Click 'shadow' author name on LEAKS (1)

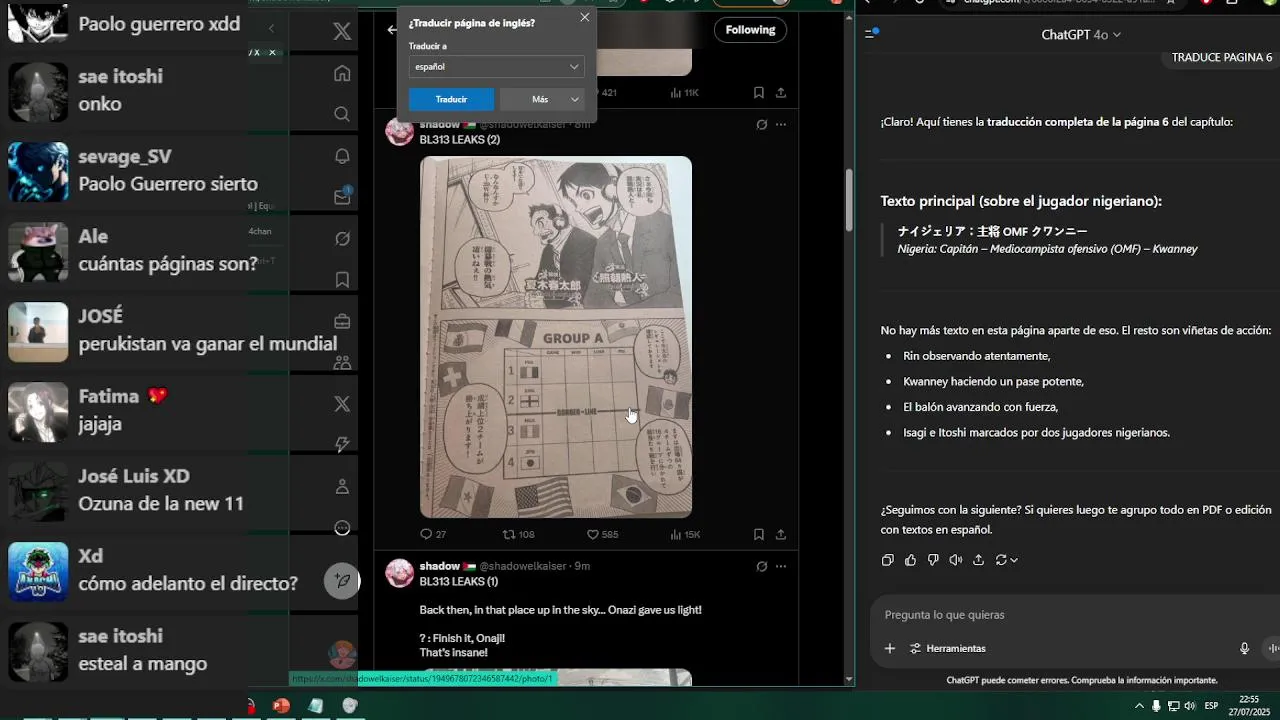click(x=440, y=566)
